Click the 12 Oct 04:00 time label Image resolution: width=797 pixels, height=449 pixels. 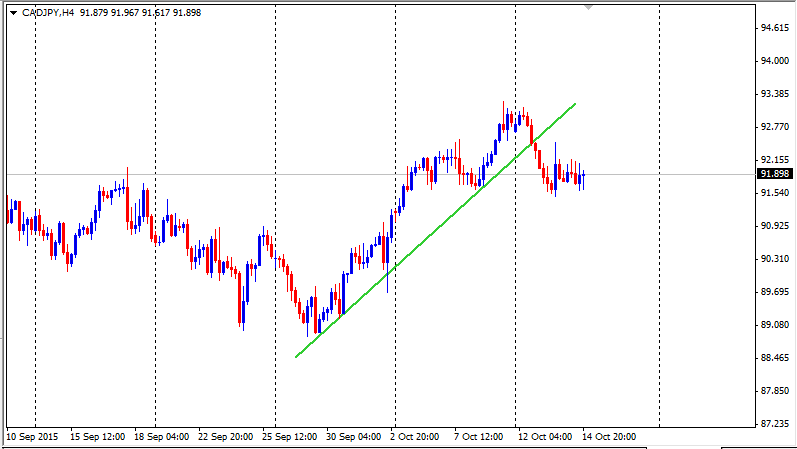coord(545,437)
